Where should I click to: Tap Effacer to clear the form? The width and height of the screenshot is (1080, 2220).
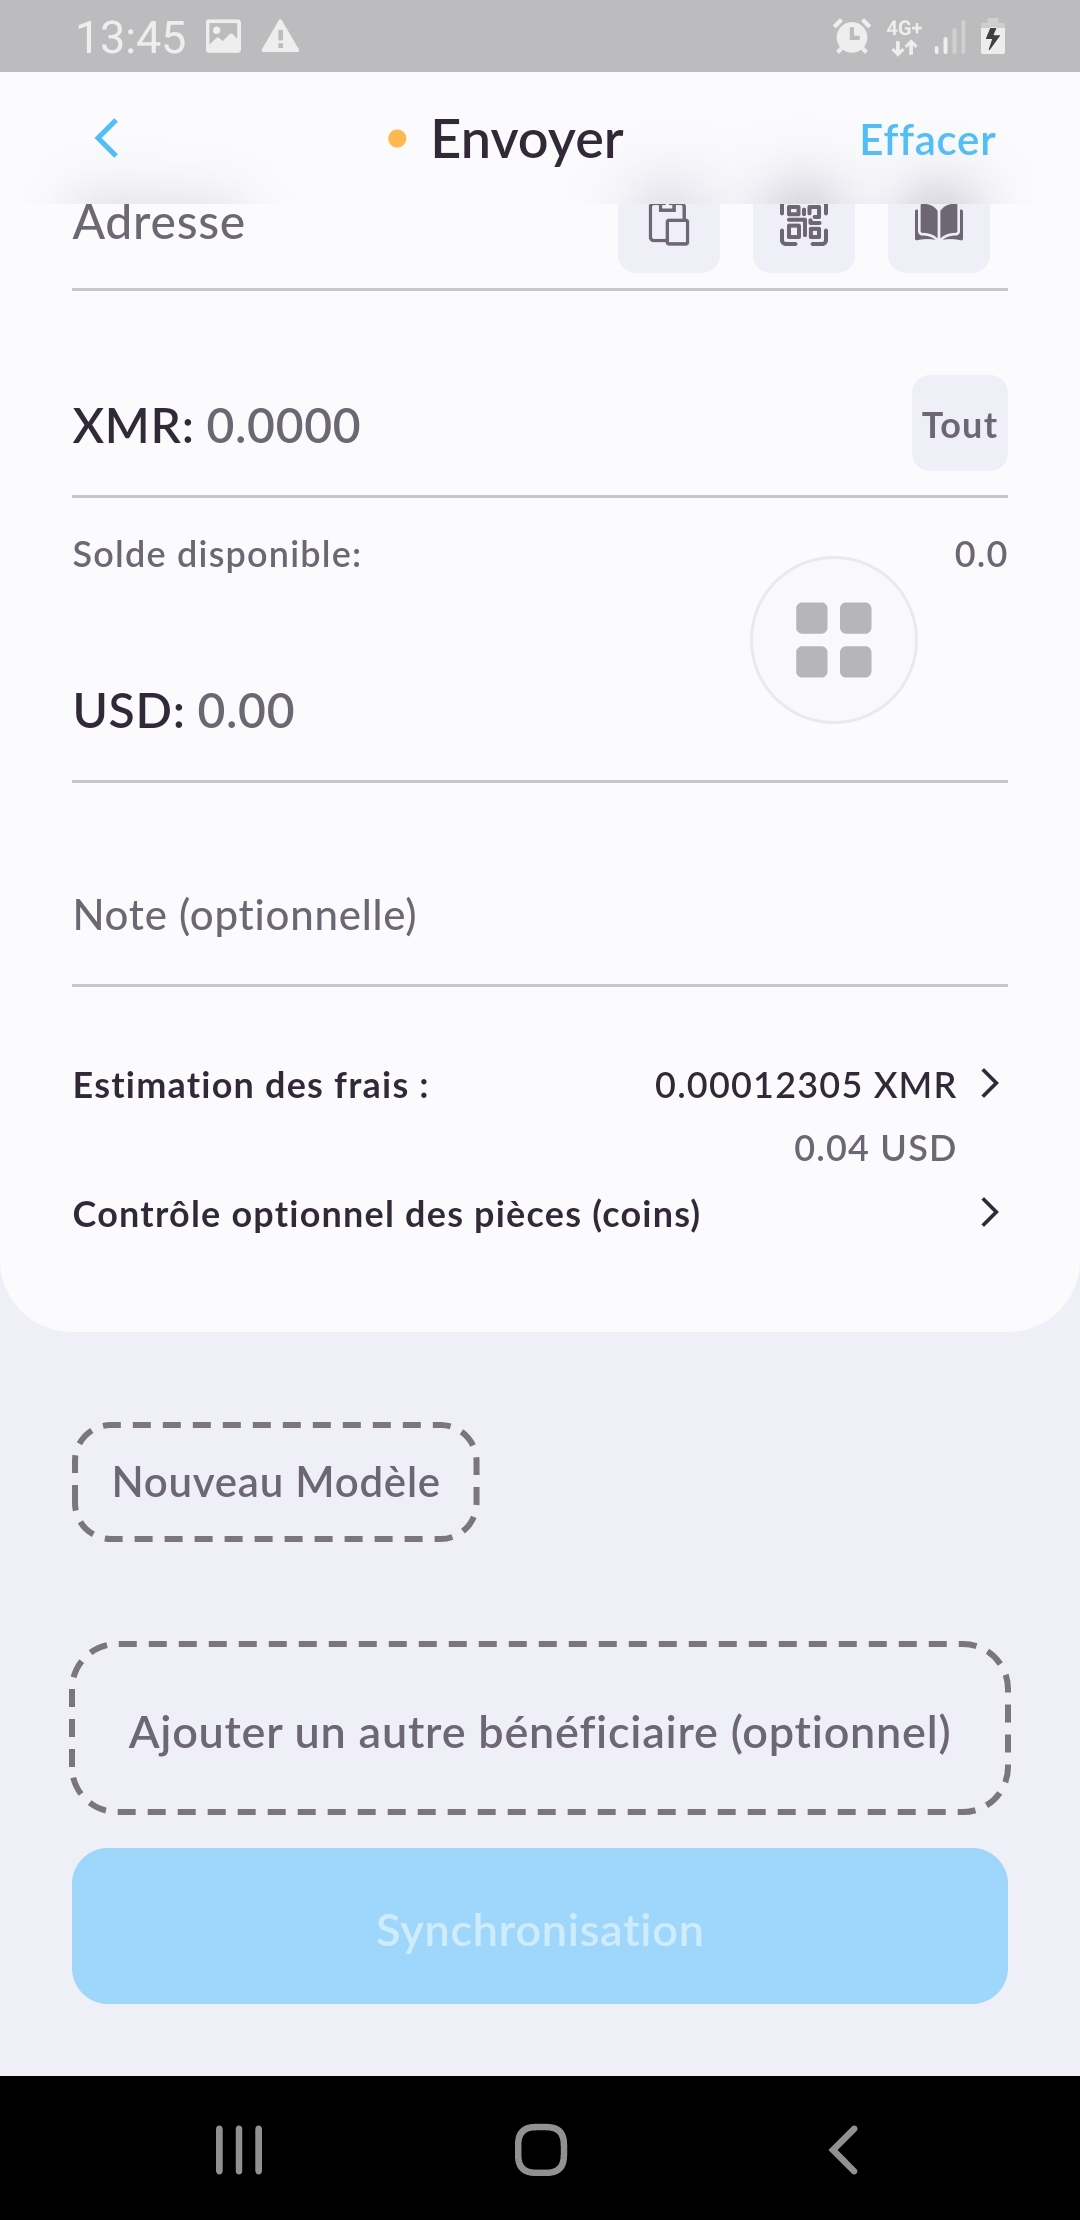(x=927, y=141)
